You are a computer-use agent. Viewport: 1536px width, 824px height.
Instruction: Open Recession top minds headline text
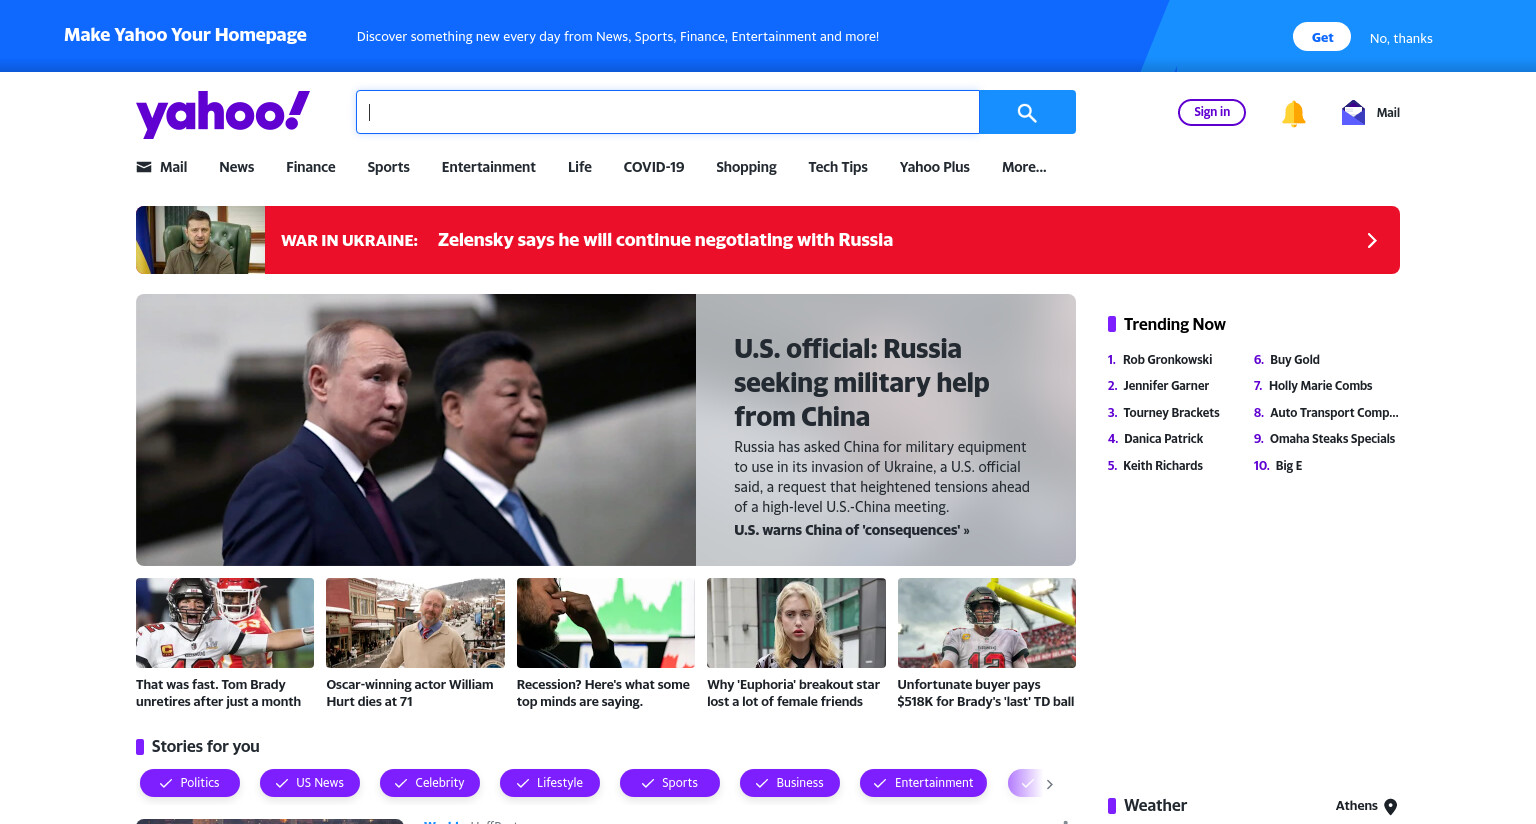click(x=603, y=693)
